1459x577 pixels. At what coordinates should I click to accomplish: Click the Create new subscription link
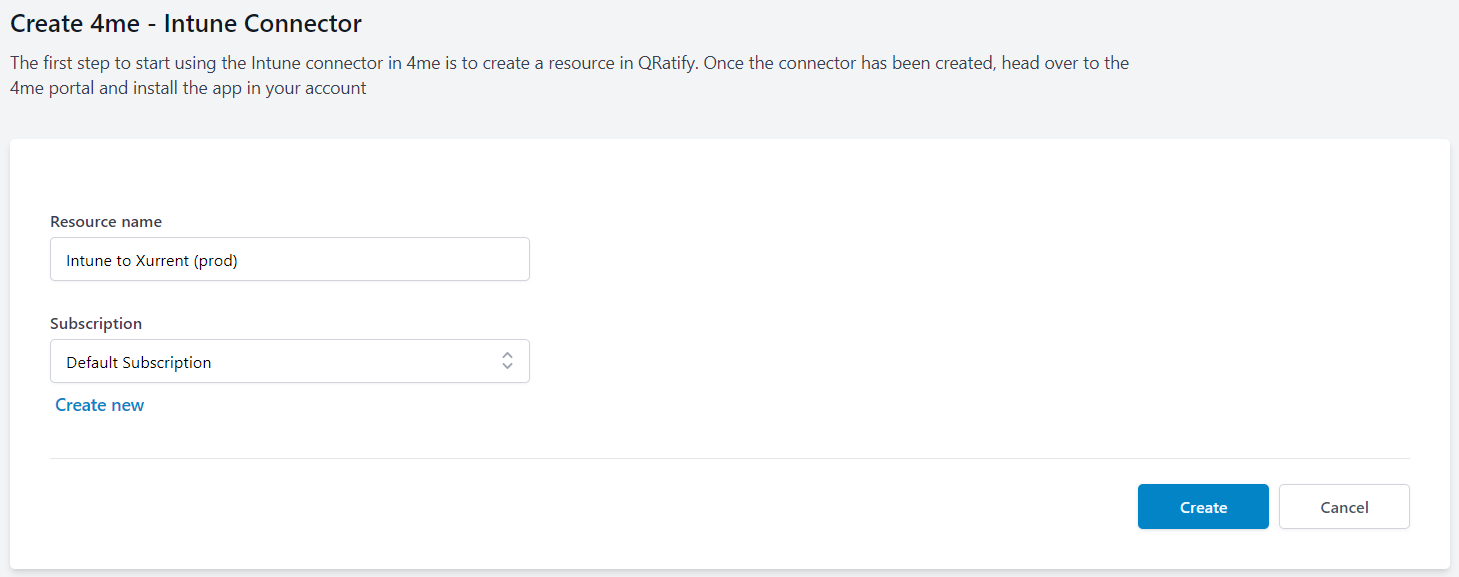click(x=99, y=405)
